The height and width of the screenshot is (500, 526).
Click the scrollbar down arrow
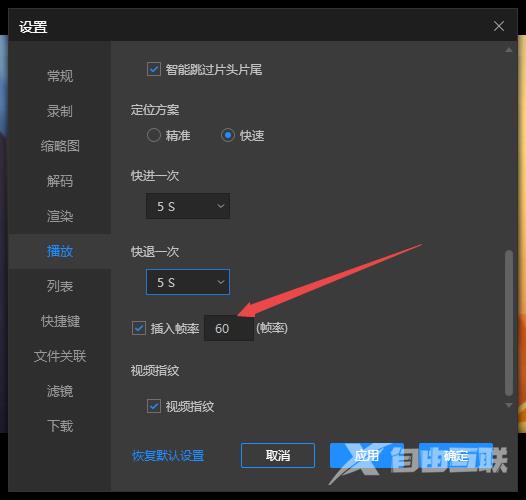(x=509, y=405)
